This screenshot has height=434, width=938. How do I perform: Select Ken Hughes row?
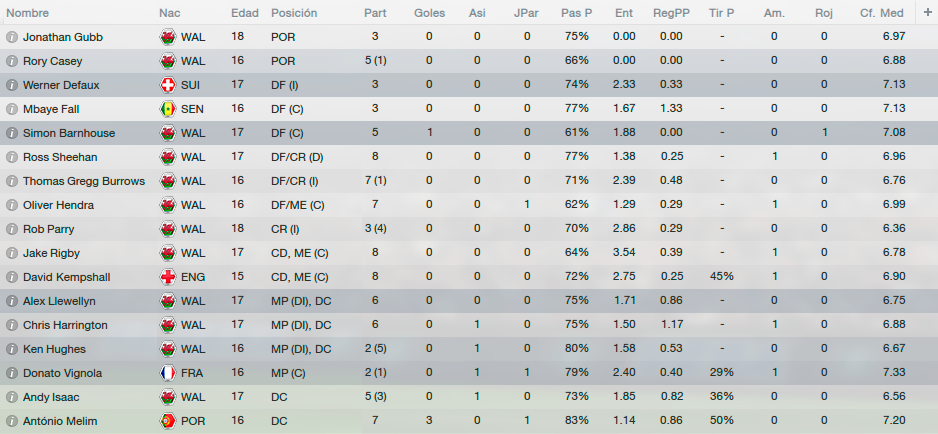tap(469, 349)
